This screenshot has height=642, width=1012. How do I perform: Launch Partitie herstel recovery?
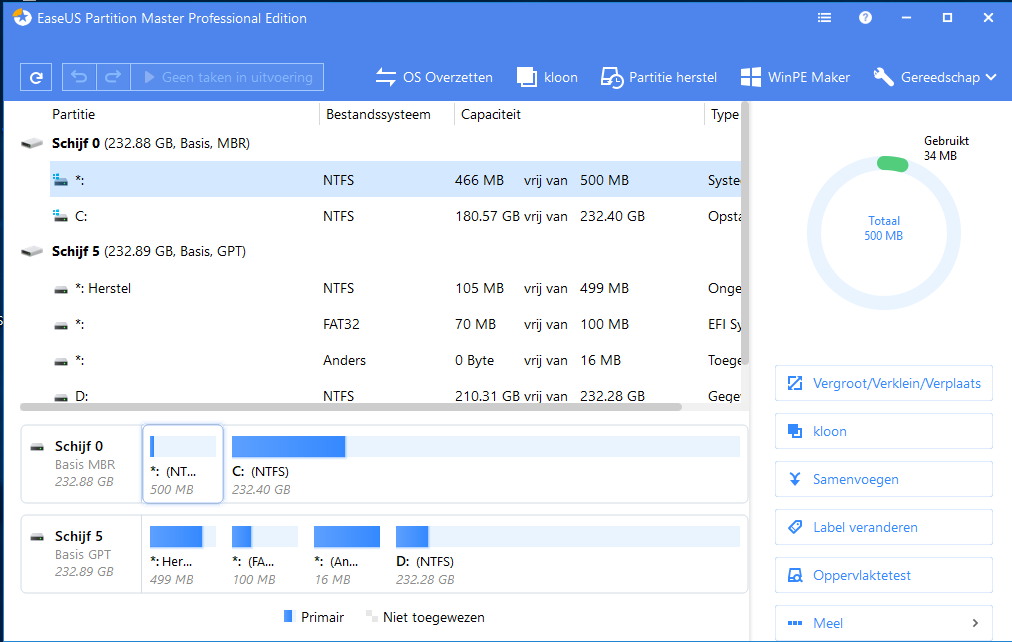658,77
